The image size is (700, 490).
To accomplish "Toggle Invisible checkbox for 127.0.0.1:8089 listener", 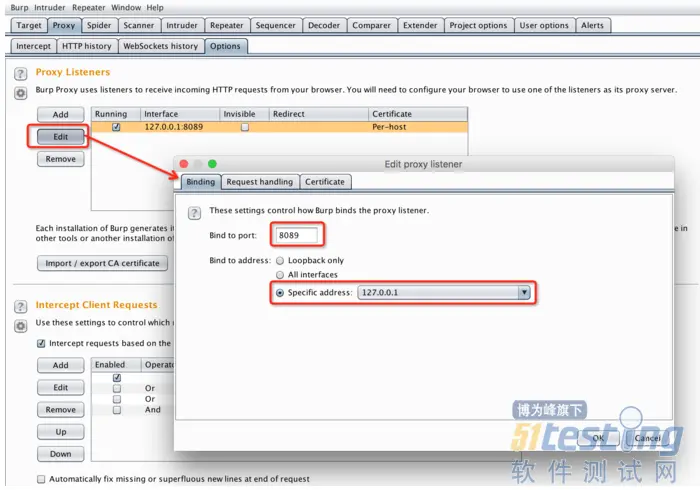I will (245, 127).
